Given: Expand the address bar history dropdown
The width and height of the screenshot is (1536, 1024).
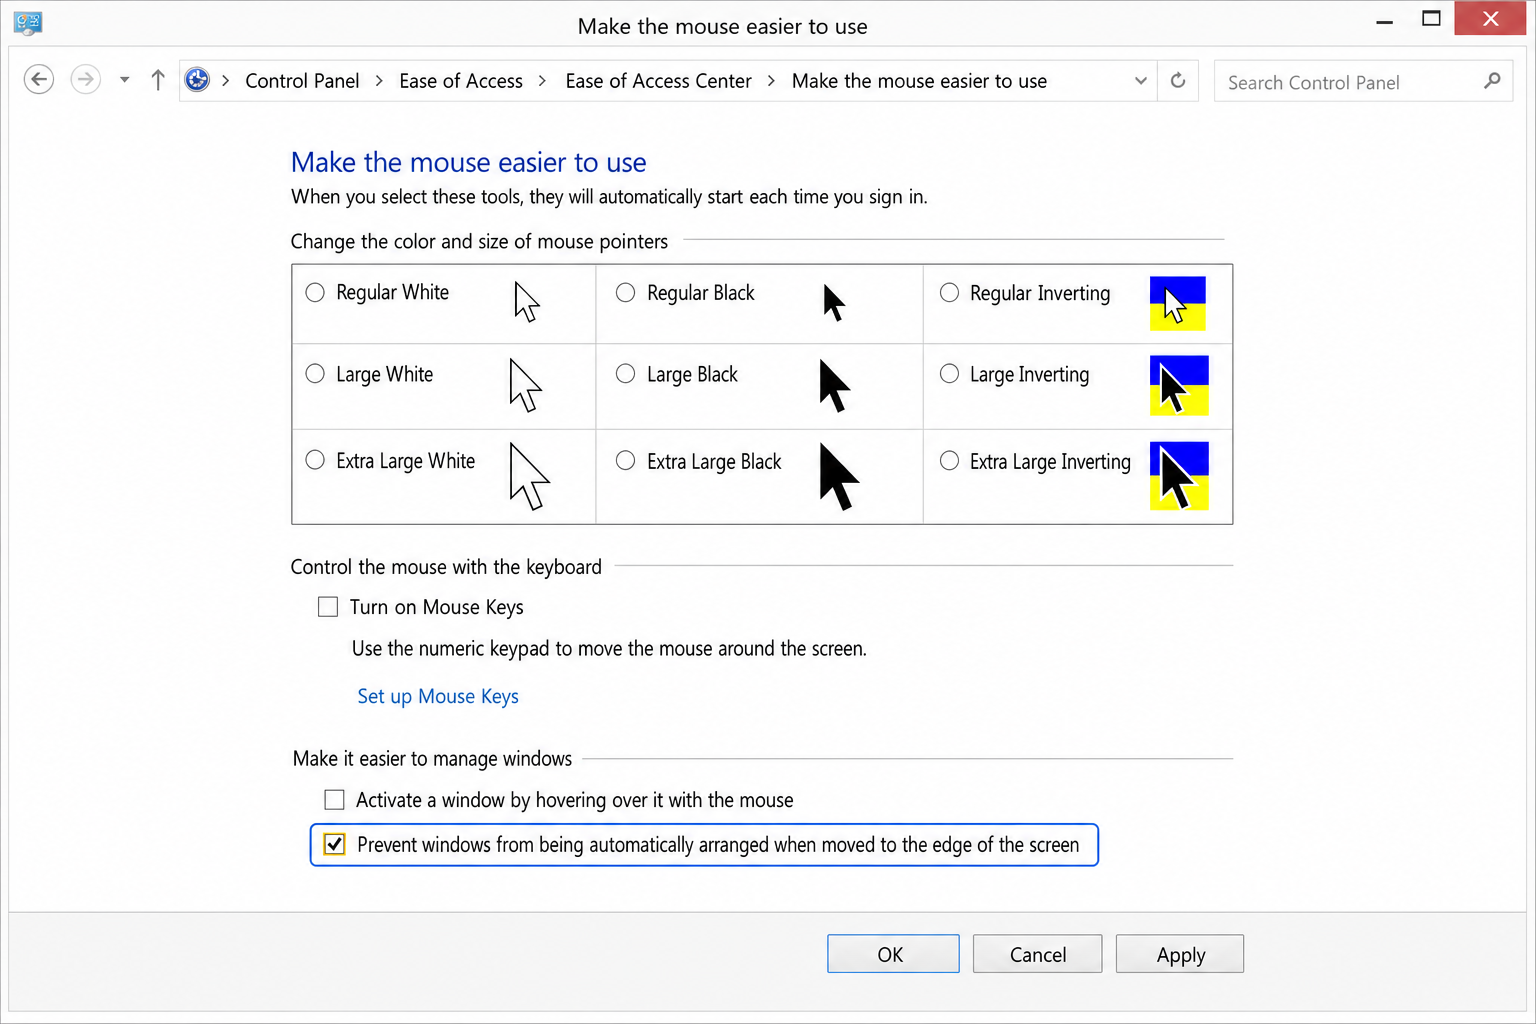Looking at the screenshot, I should click(1141, 81).
